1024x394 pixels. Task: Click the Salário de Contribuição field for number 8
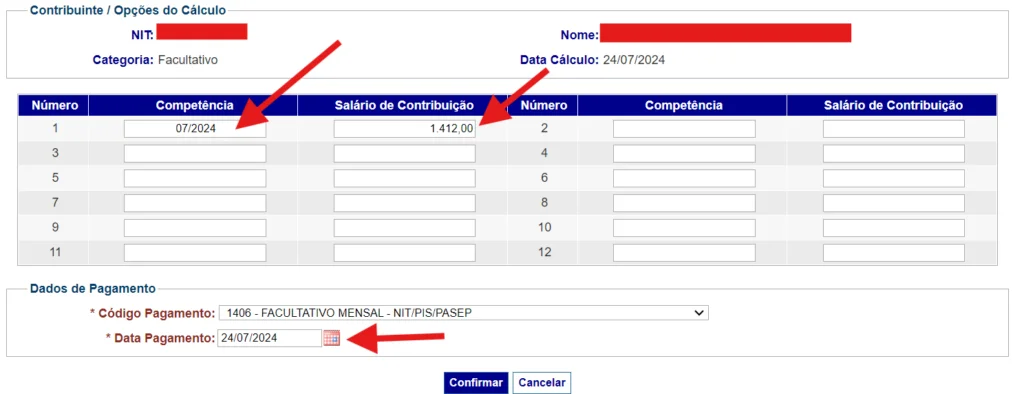[x=894, y=203]
